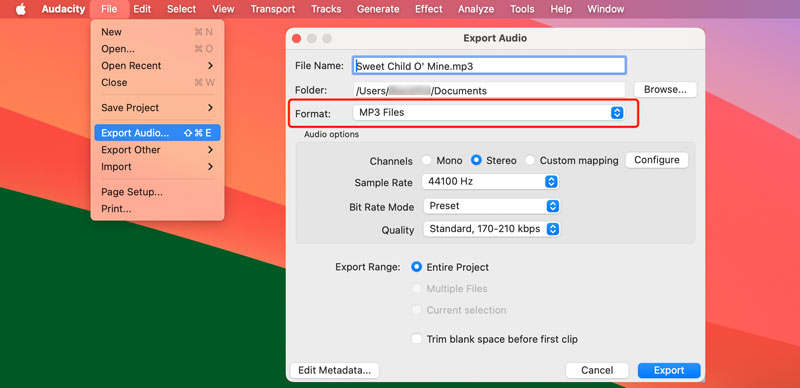Choose New from the File menu
Image resolution: width=800 pixels, height=388 pixels.
click(x=157, y=32)
